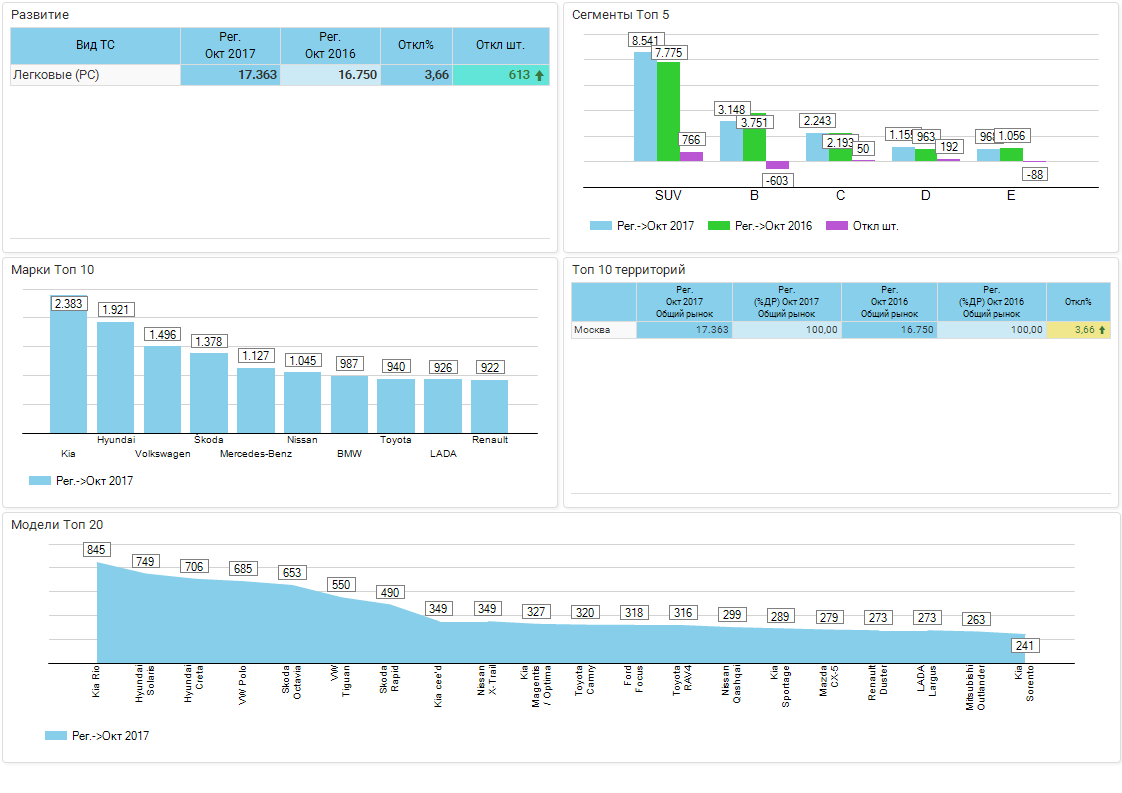This screenshot has width=1122, height=793.
Task: Click purple negative bar labeled -603
Action: [777, 165]
